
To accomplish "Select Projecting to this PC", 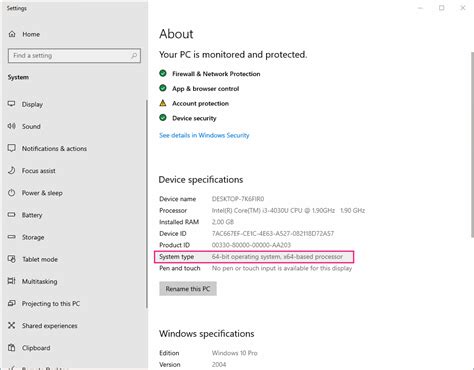I will (51, 304).
